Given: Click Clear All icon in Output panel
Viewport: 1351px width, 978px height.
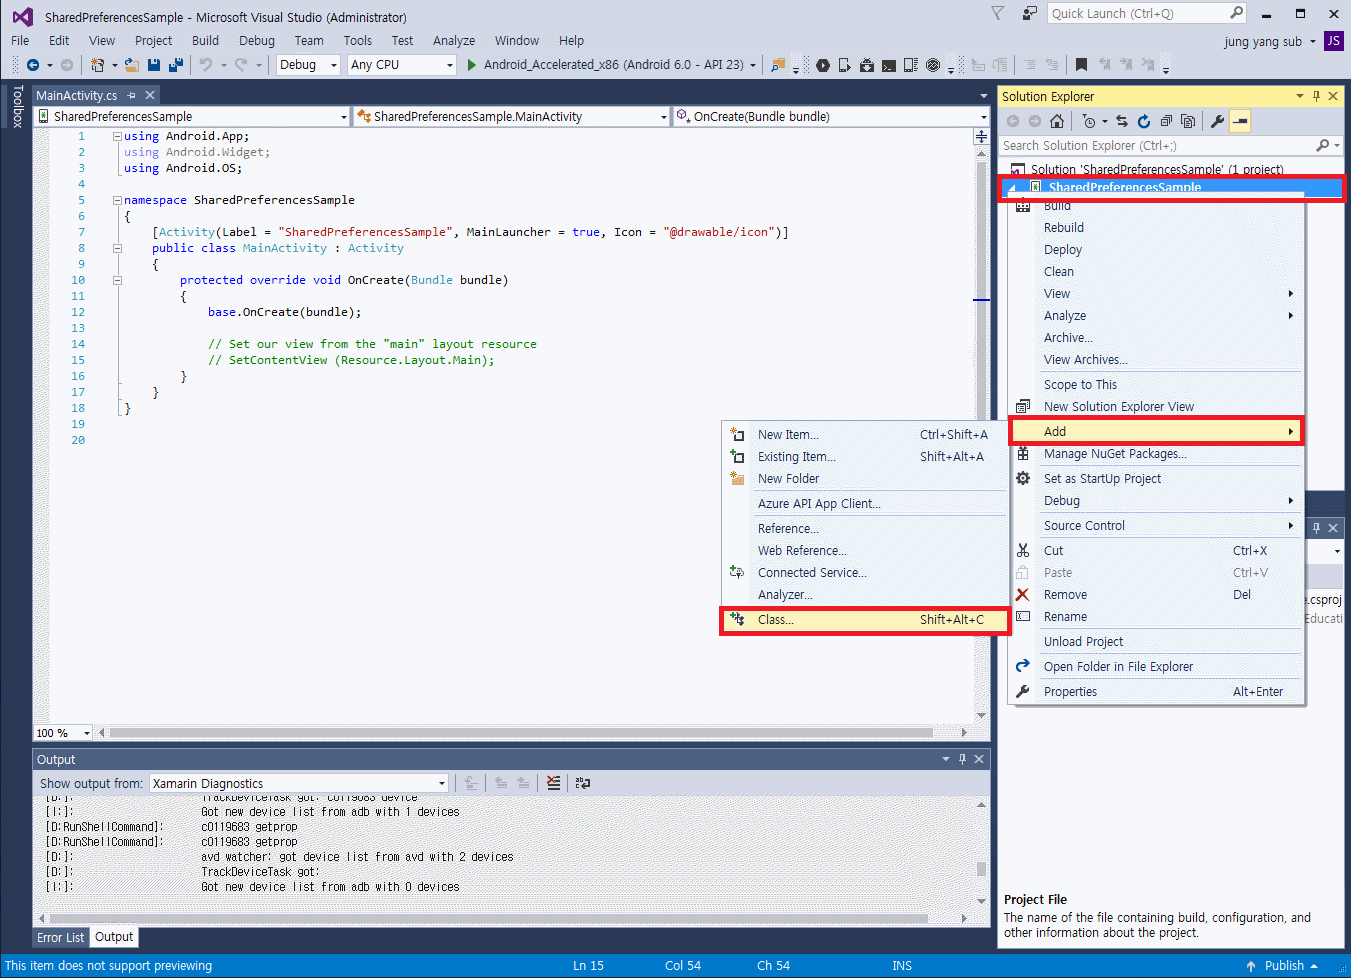Looking at the screenshot, I should [554, 783].
